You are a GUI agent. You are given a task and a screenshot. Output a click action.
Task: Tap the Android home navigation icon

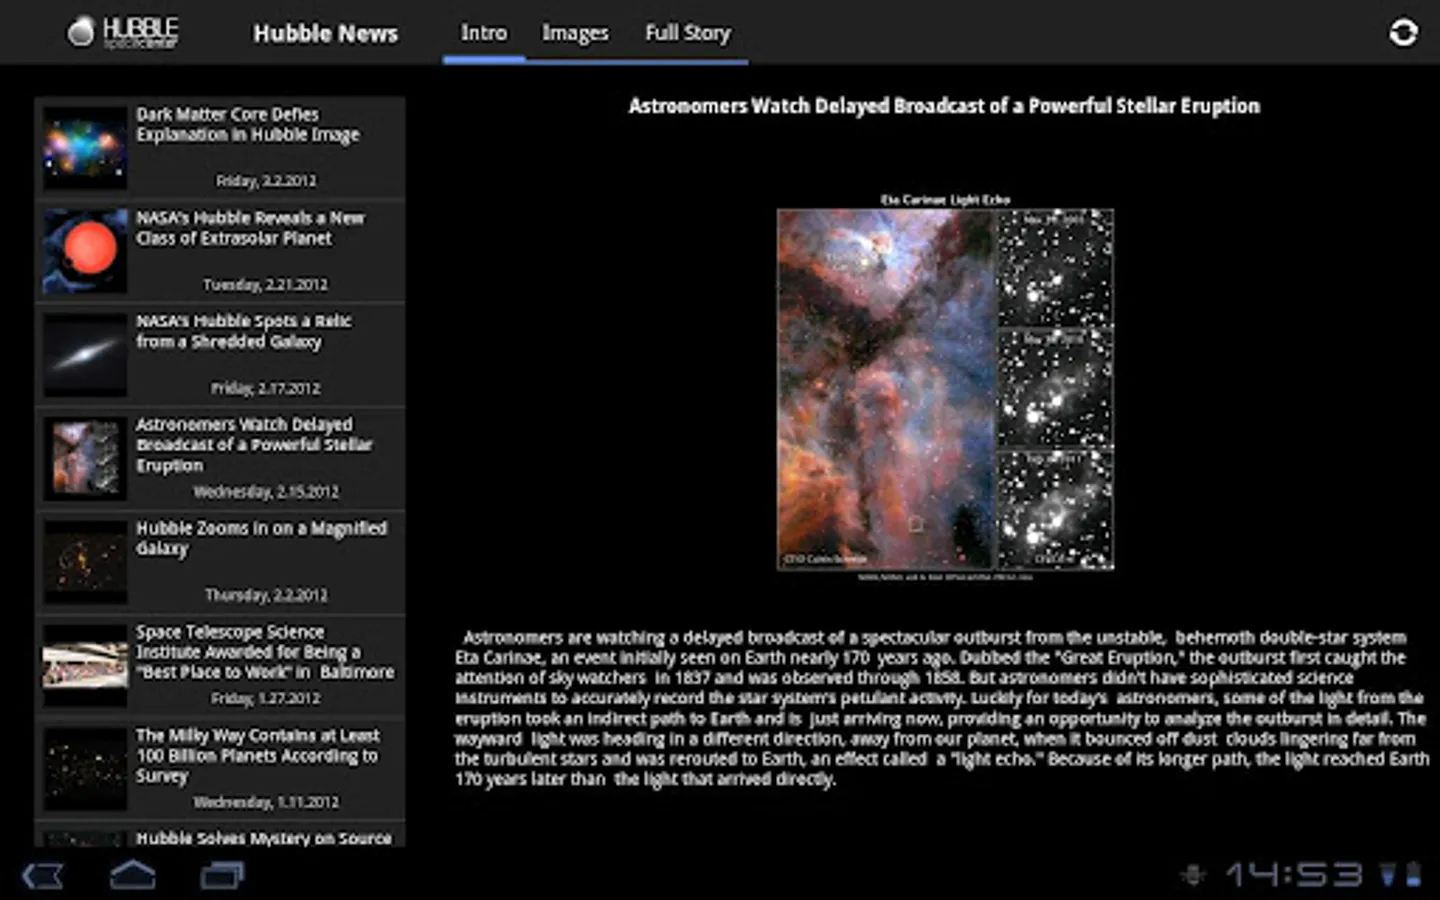coord(132,875)
